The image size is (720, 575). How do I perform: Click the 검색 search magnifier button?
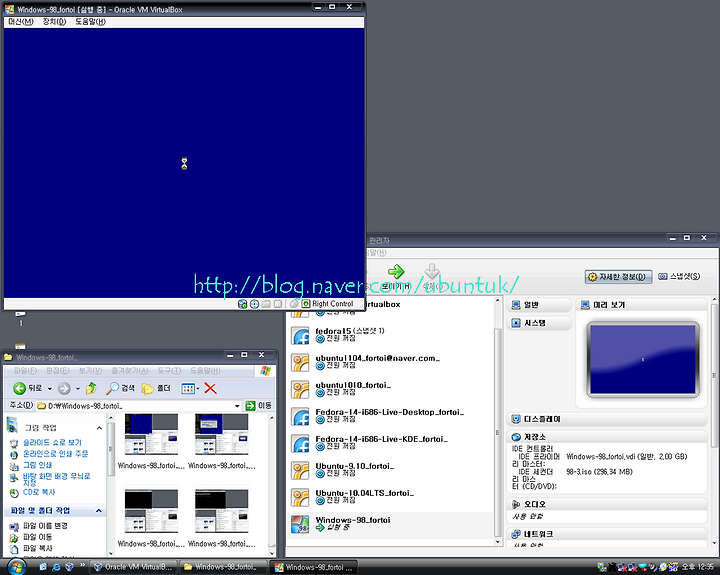point(120,389)
